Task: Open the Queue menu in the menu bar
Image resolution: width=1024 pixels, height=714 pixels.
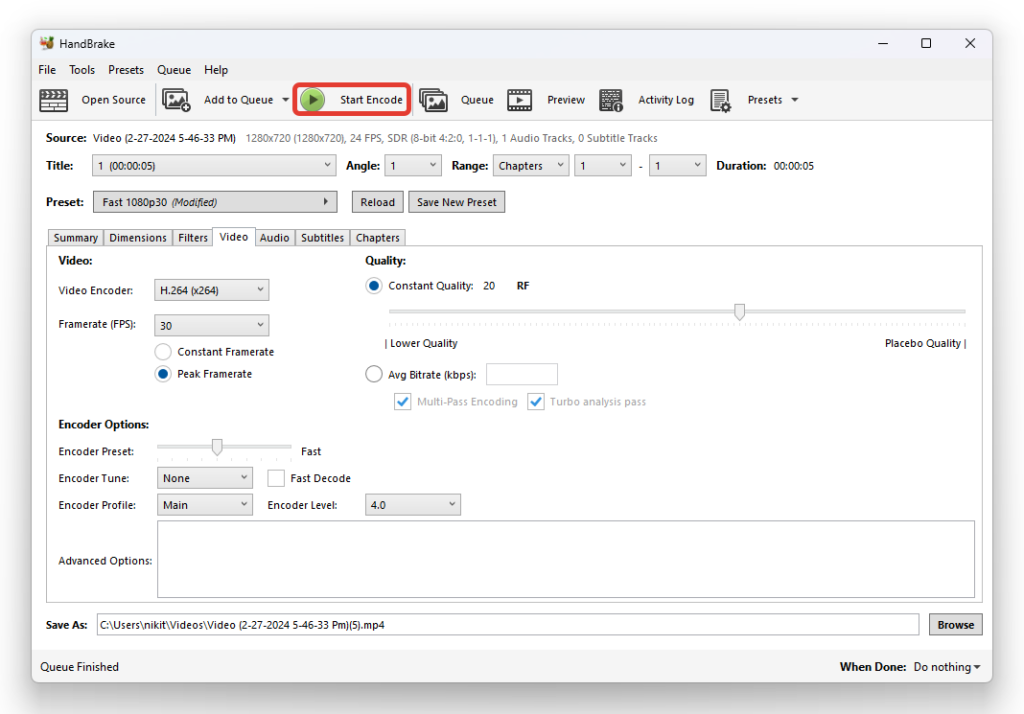Action: [x=174, y=70]
